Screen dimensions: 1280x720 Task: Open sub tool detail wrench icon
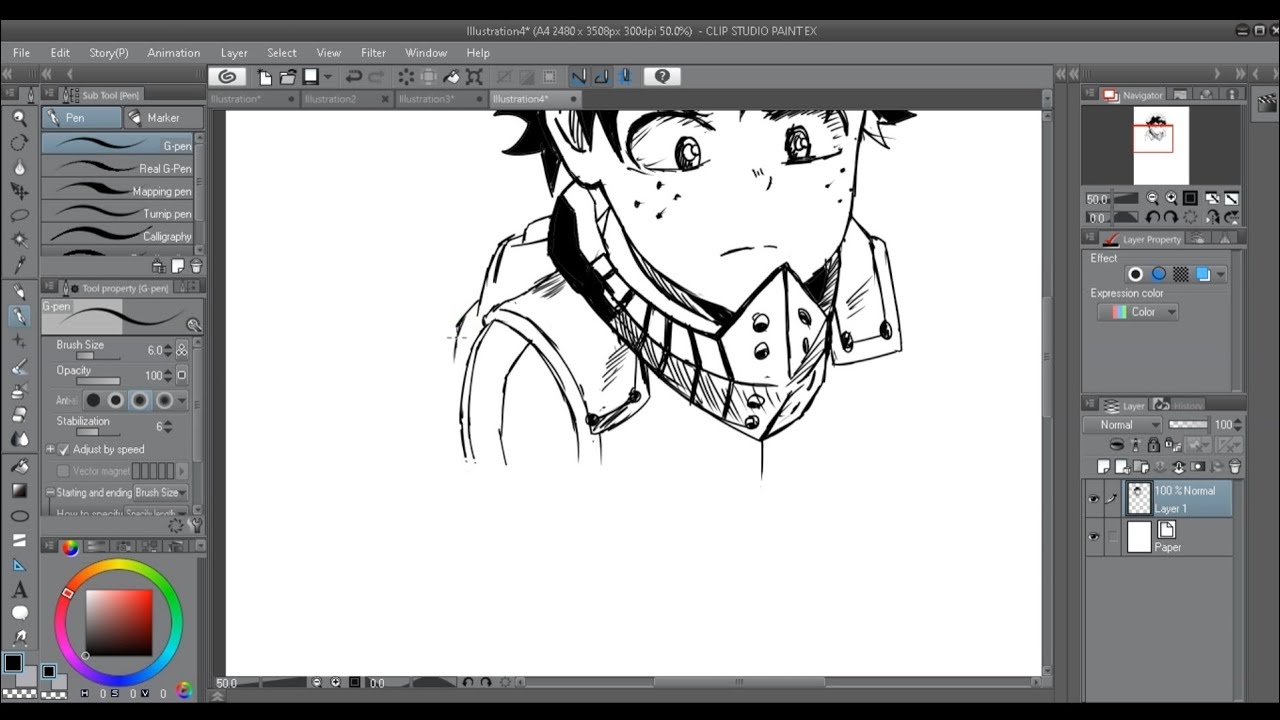click(x=195, y=525)
